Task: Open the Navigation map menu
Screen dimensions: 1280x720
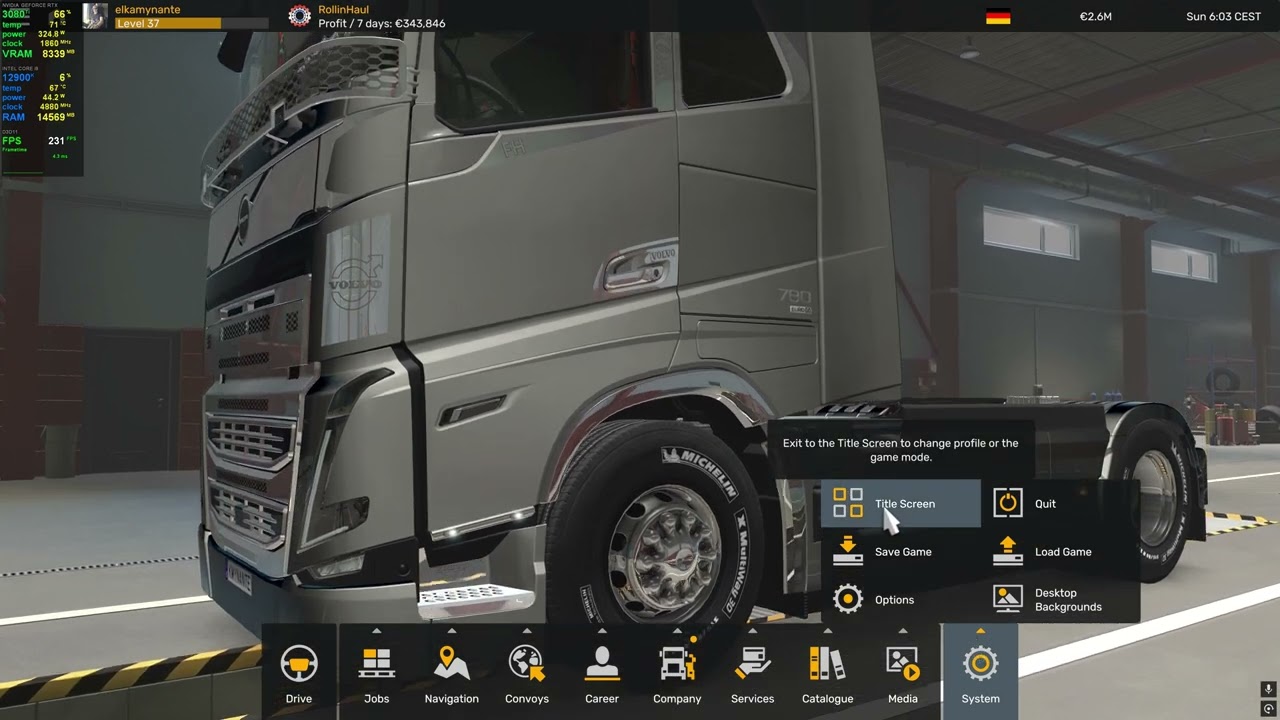Action: 451,672
